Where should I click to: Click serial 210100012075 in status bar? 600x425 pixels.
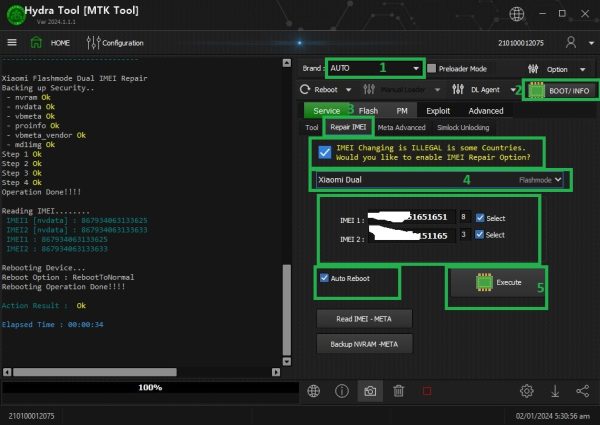click(31, 416)
